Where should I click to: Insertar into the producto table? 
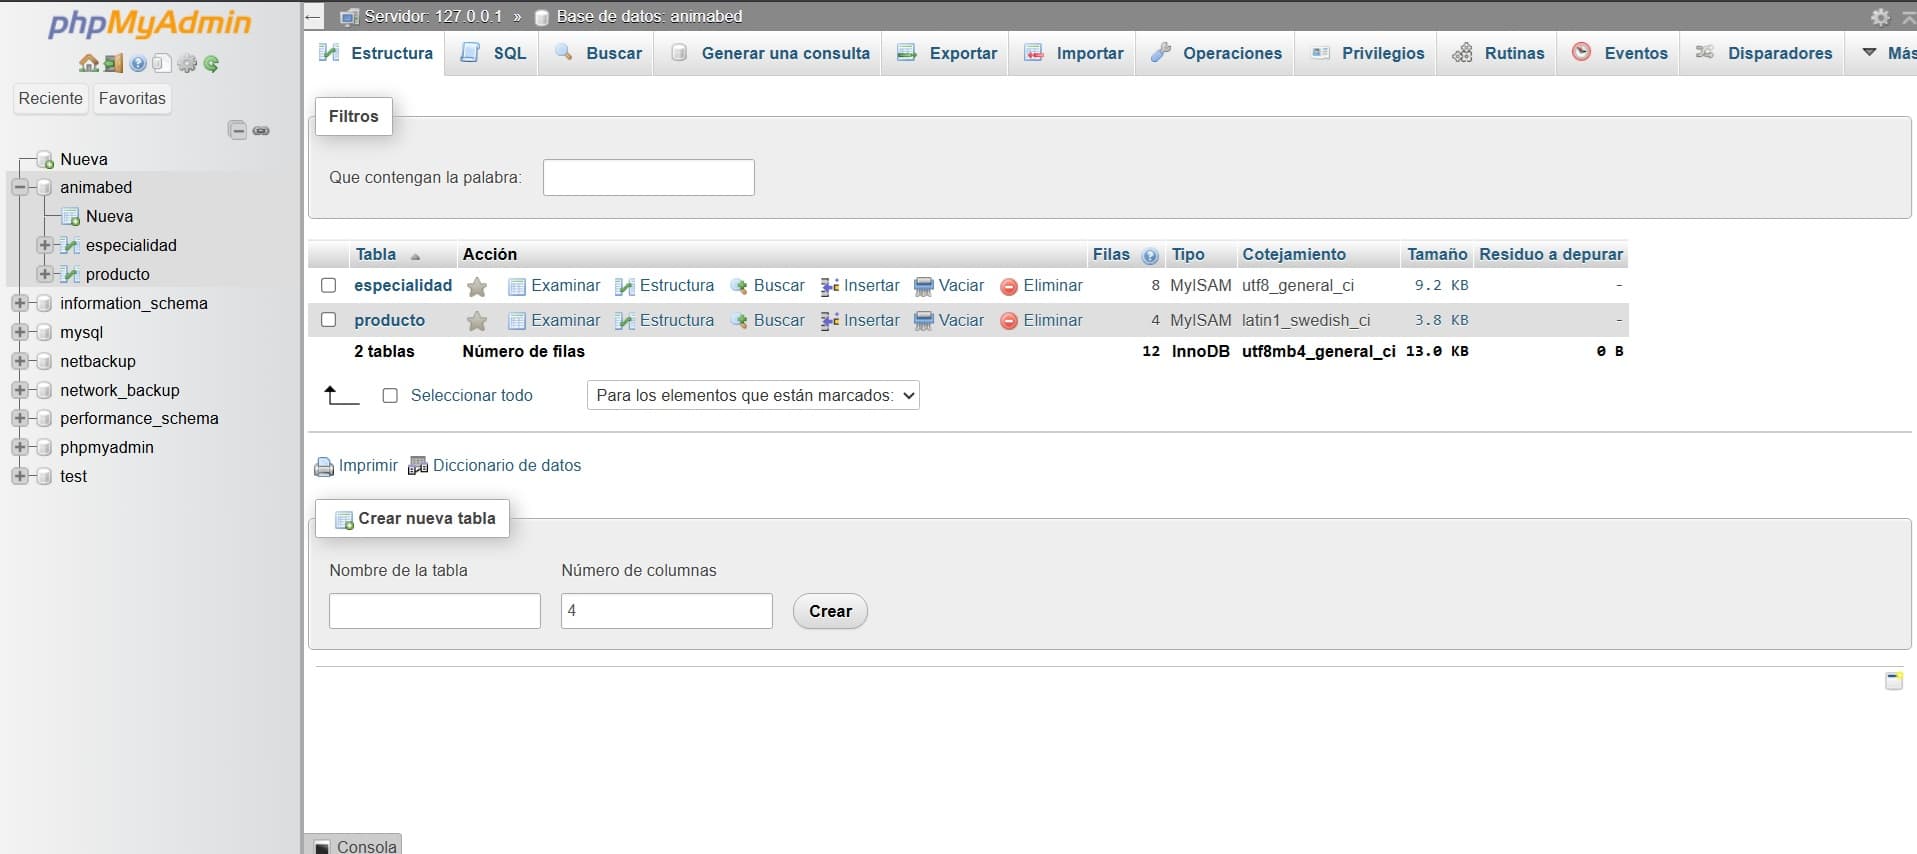(x=860, y=321)
